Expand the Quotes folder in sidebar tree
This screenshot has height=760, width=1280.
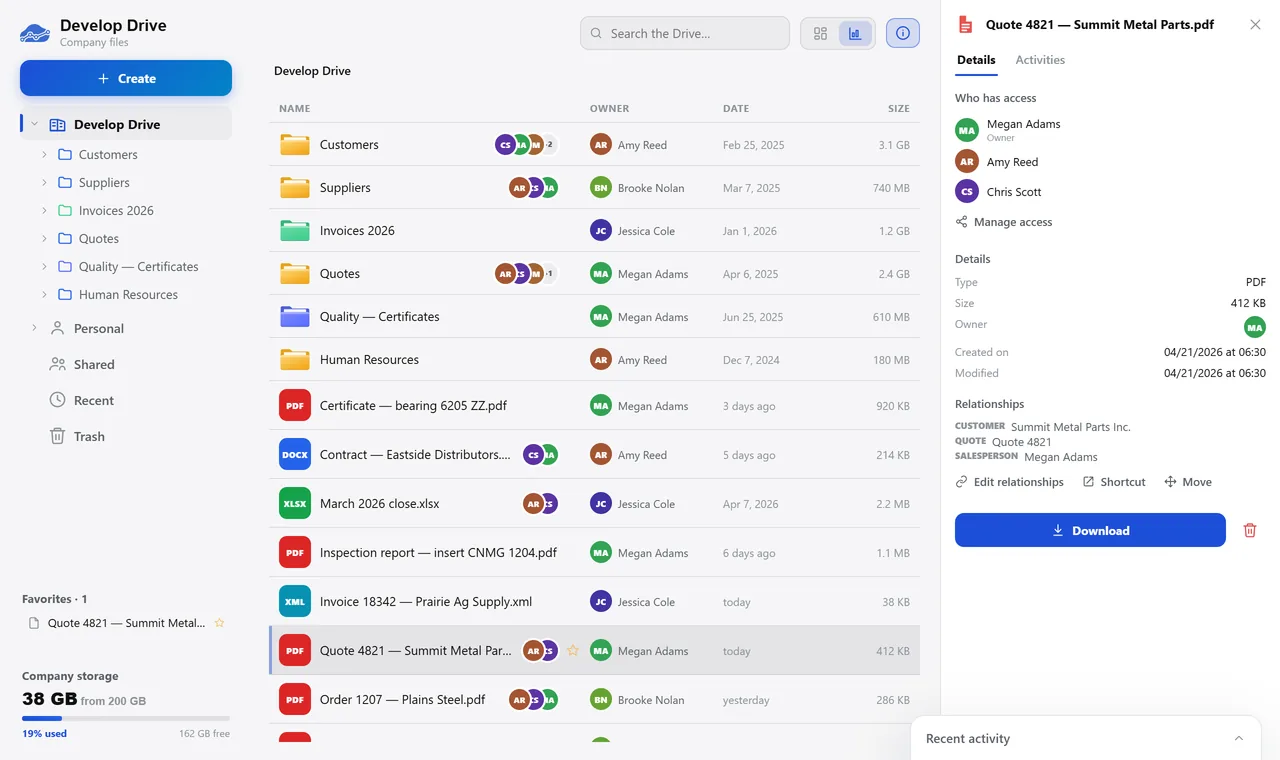44,239
